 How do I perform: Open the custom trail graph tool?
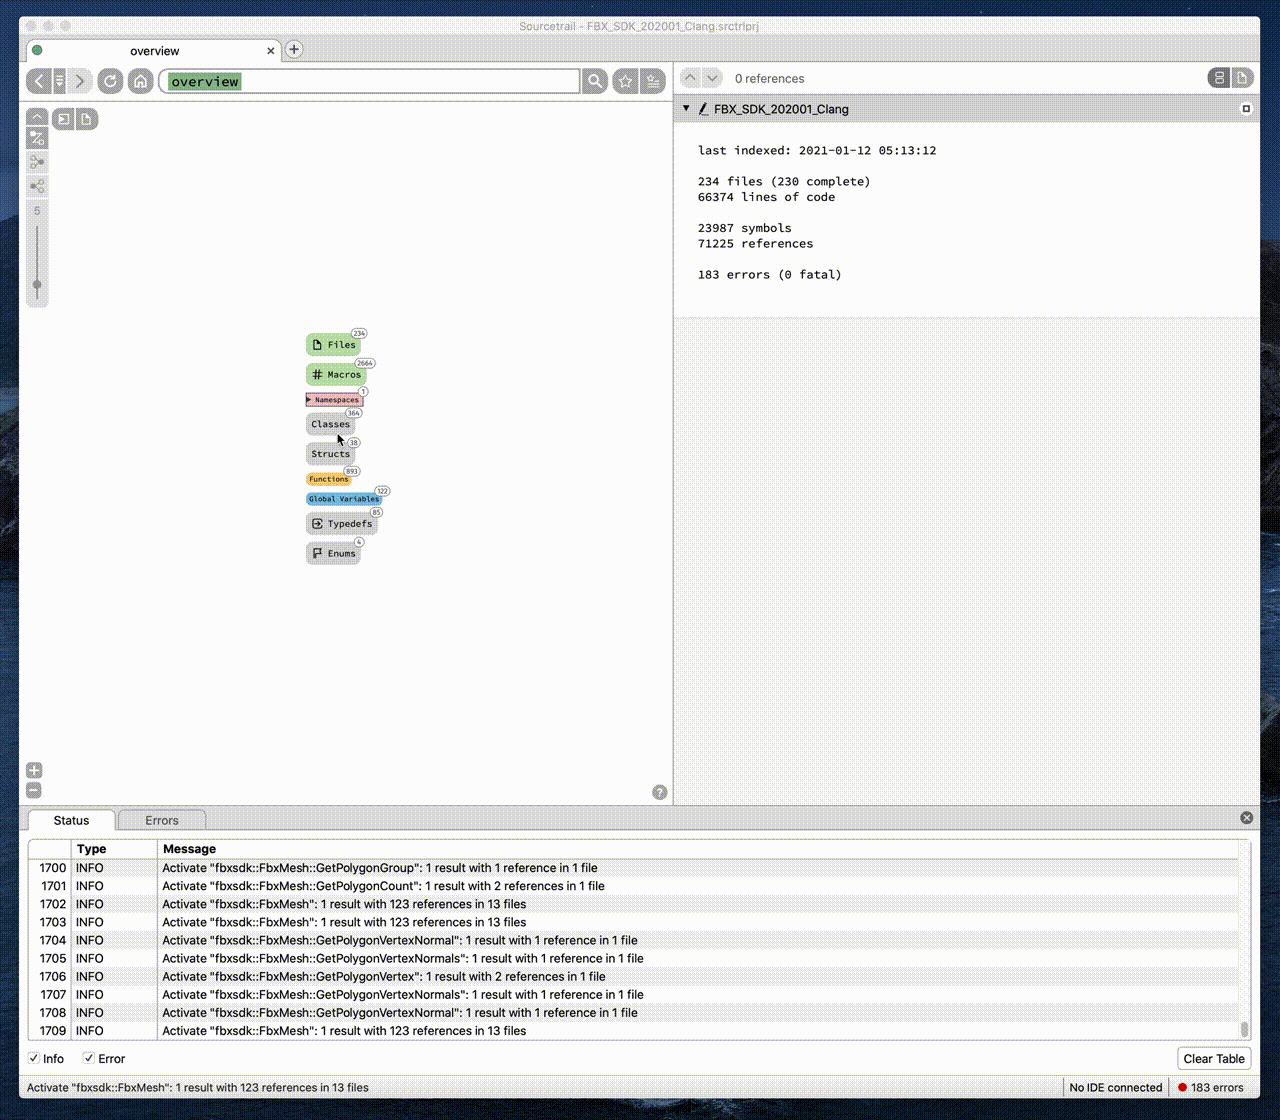click(37, 138)
